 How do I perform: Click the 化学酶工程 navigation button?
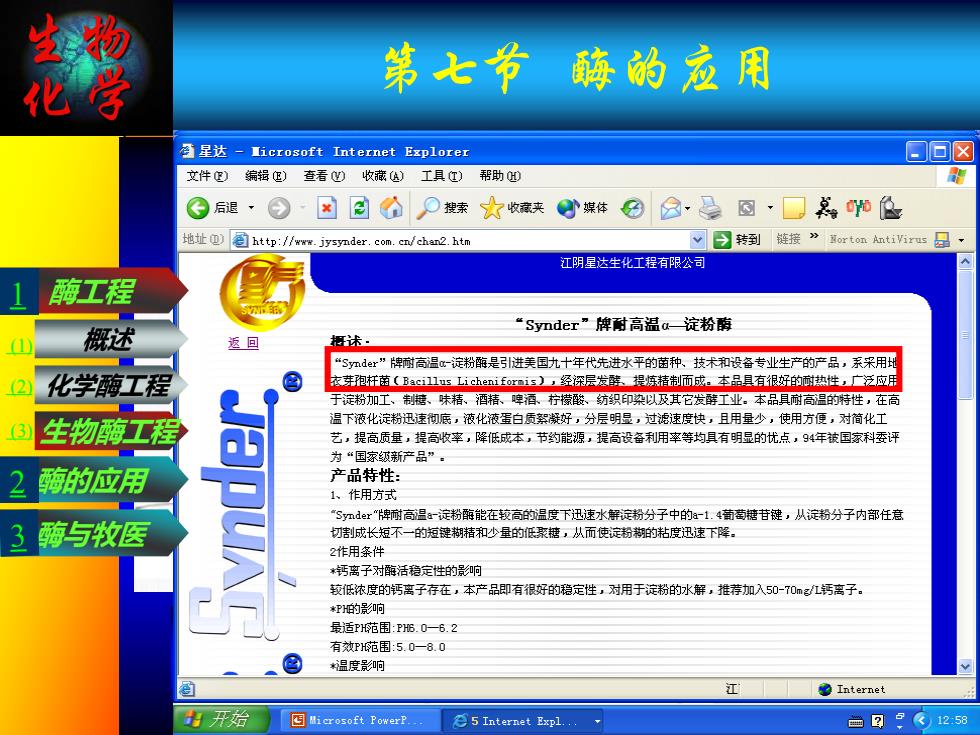[x=111, y=385]
